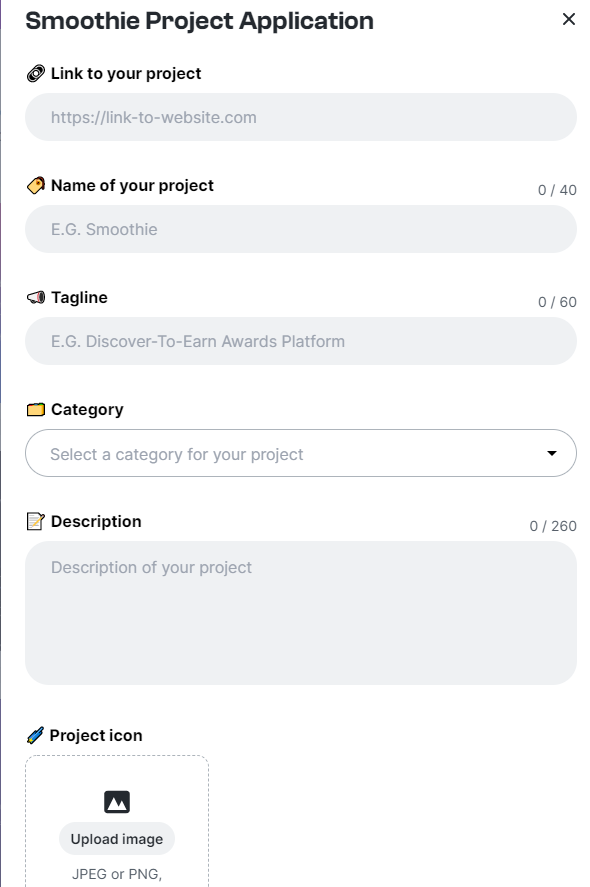Click the Link to your project label
The height and width of the screenshot is (887, 590).
pyautogui.click(x=126, y=74)
